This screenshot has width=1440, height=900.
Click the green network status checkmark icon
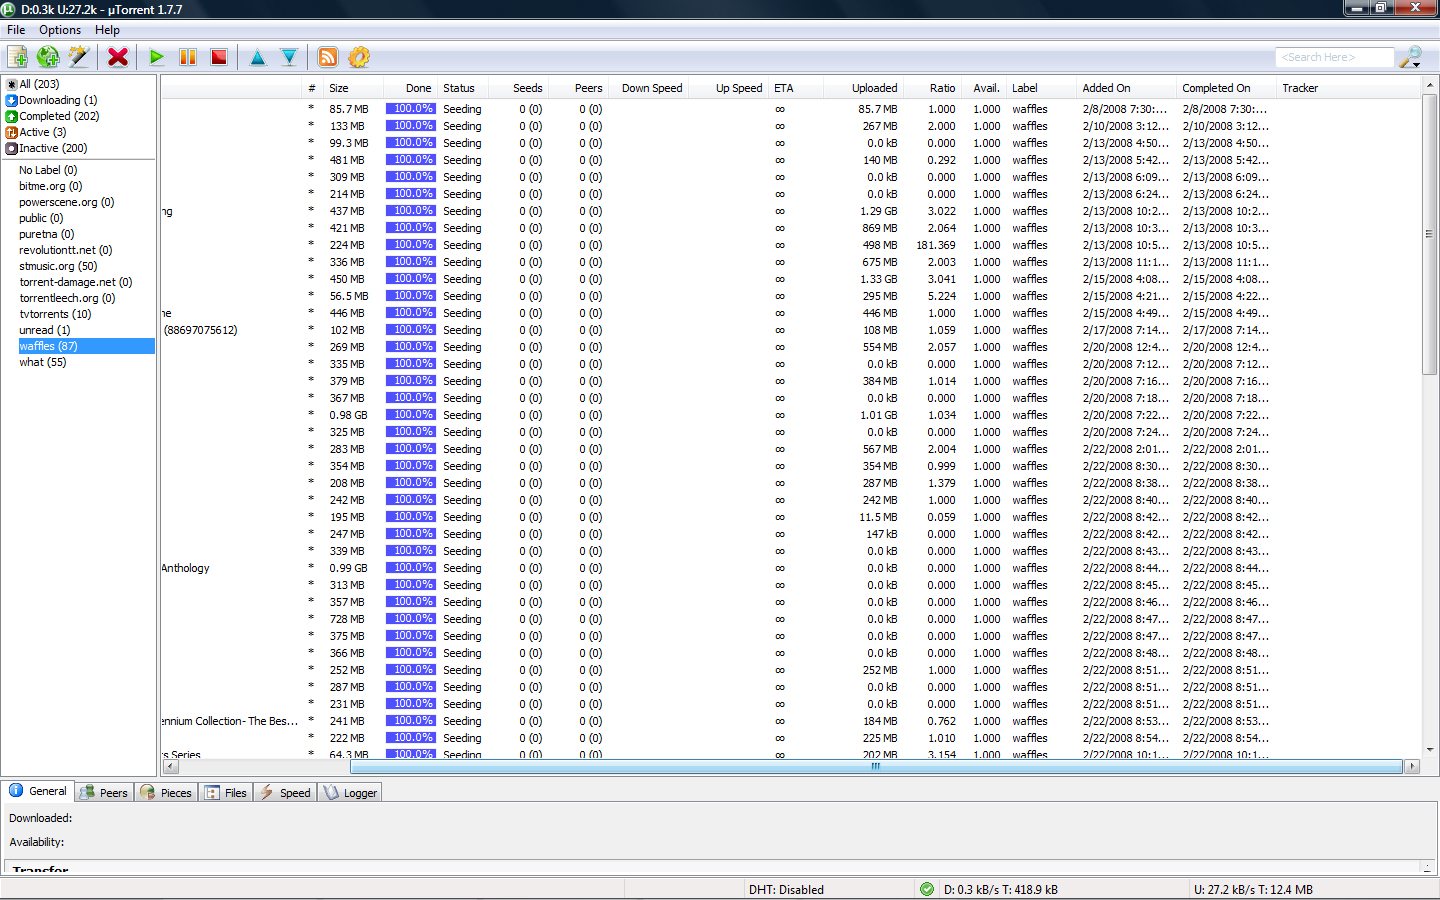(x=927, y=889)
